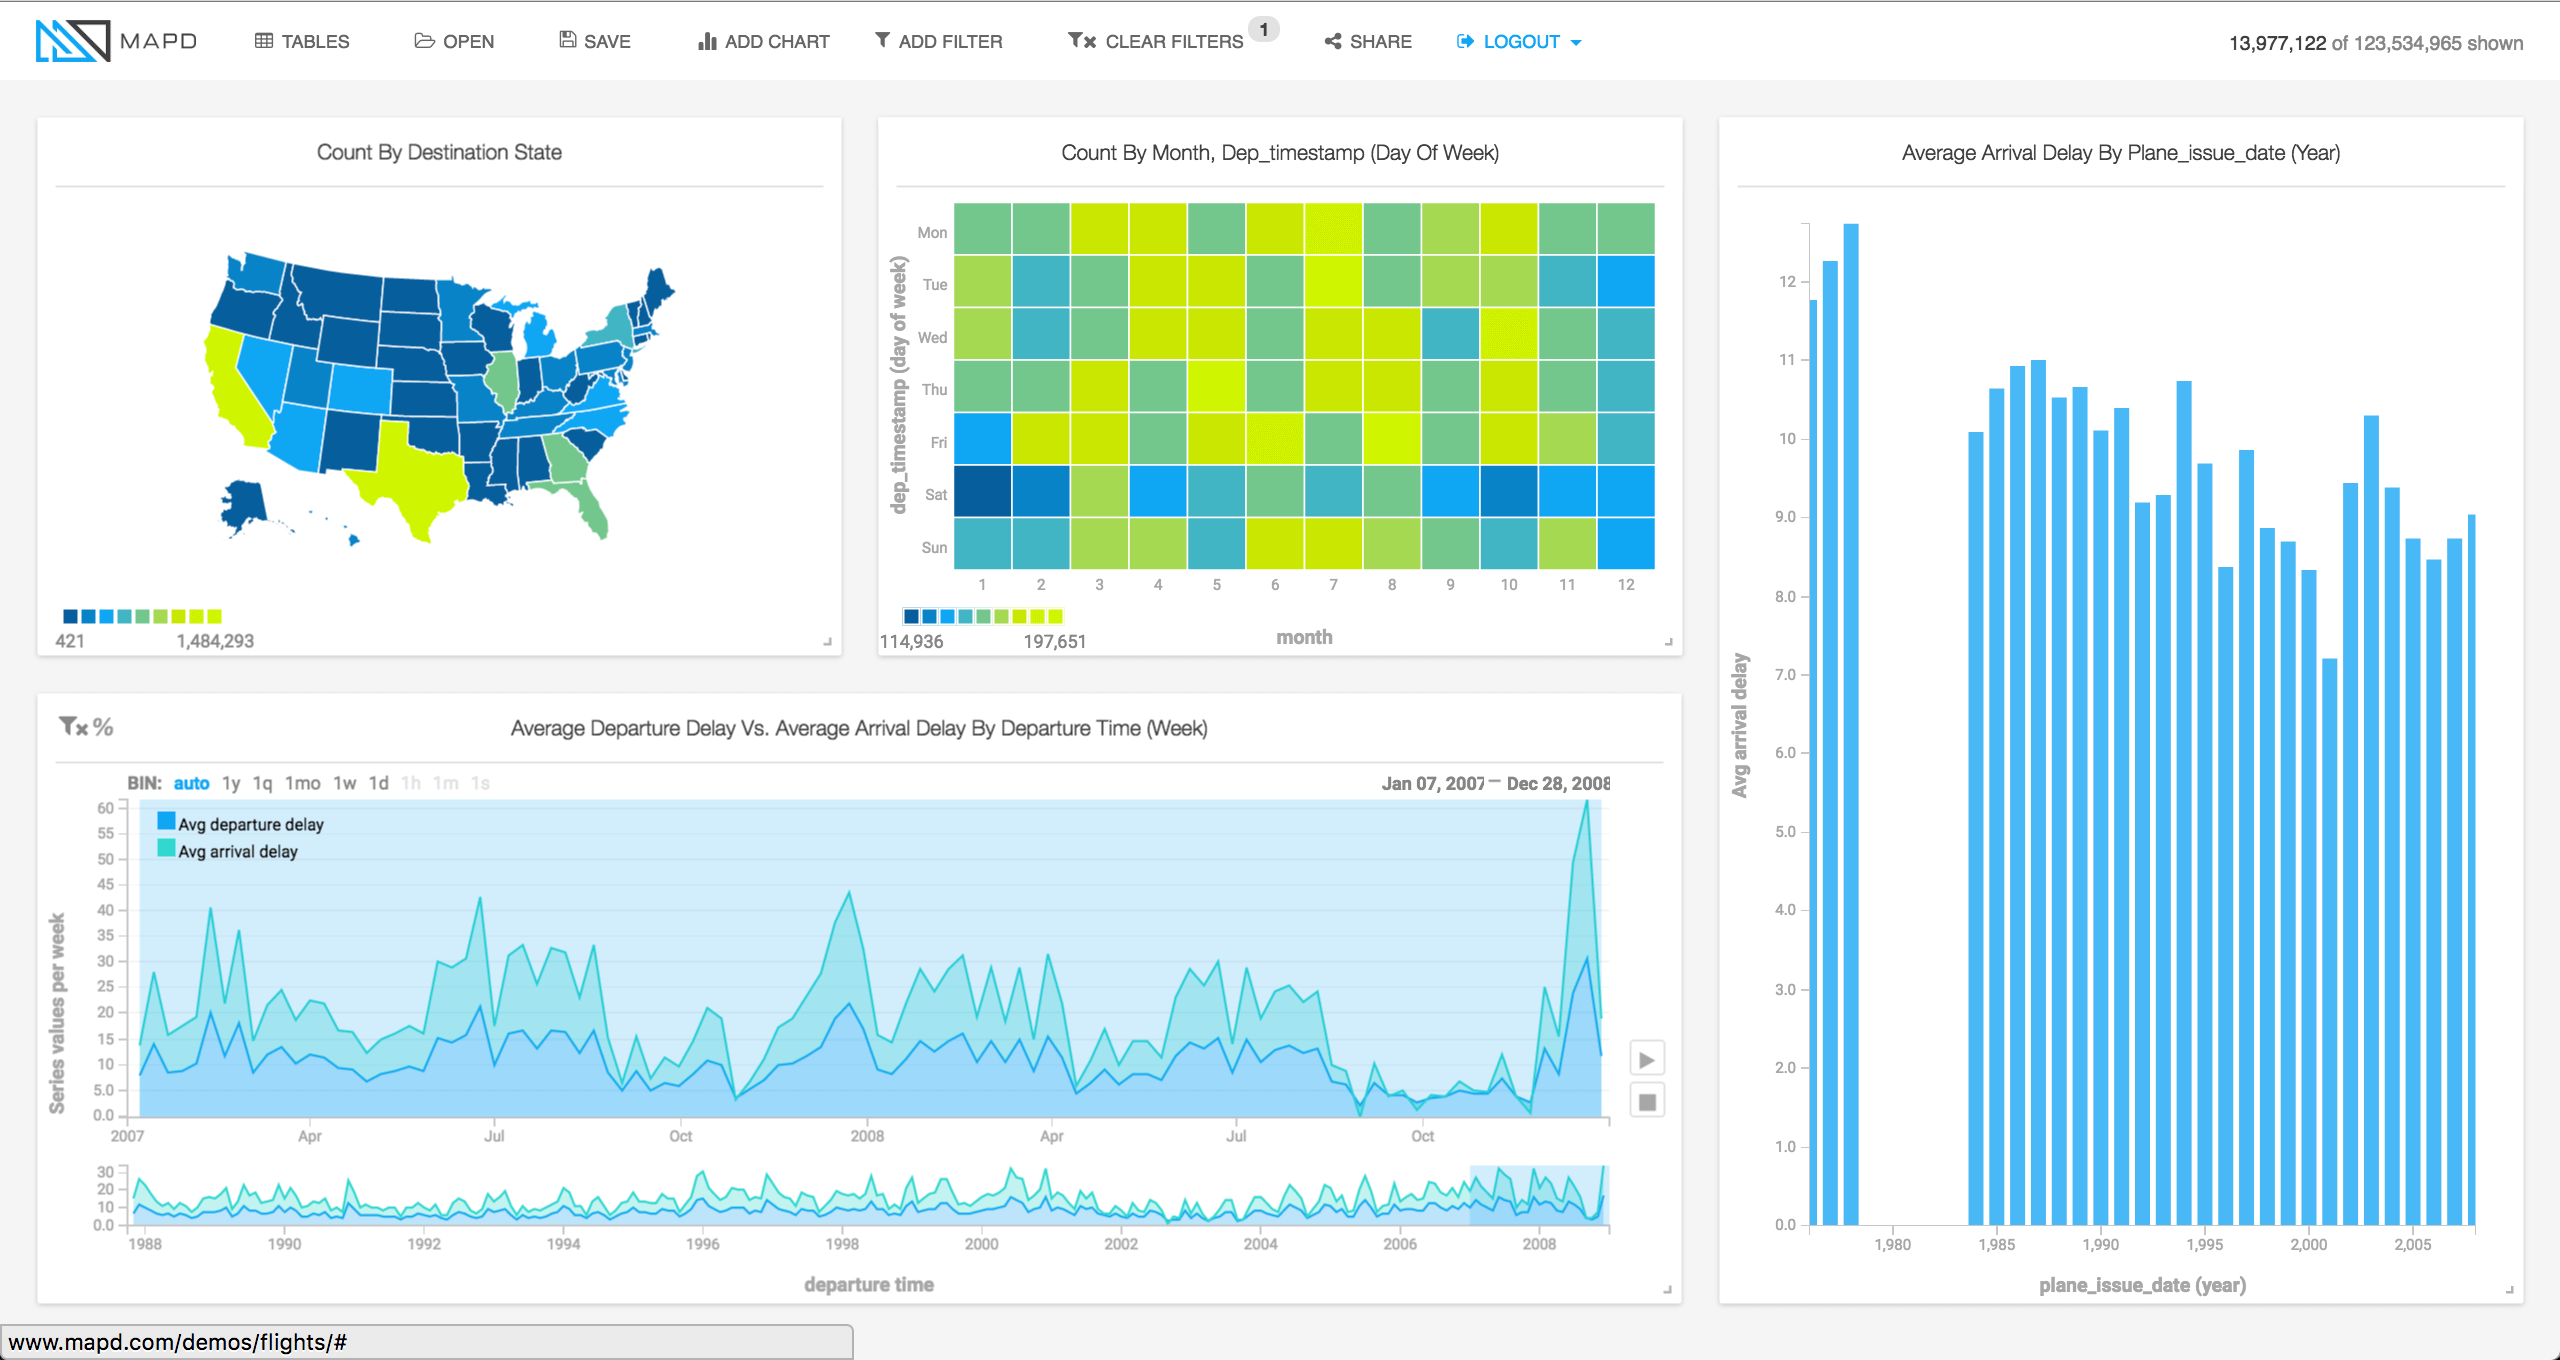Image resolution: width=2560 pixels, height=1360 pixels.
Task: Select the 1d bin option
Action: pyautogui.click(x=378, y=783)
